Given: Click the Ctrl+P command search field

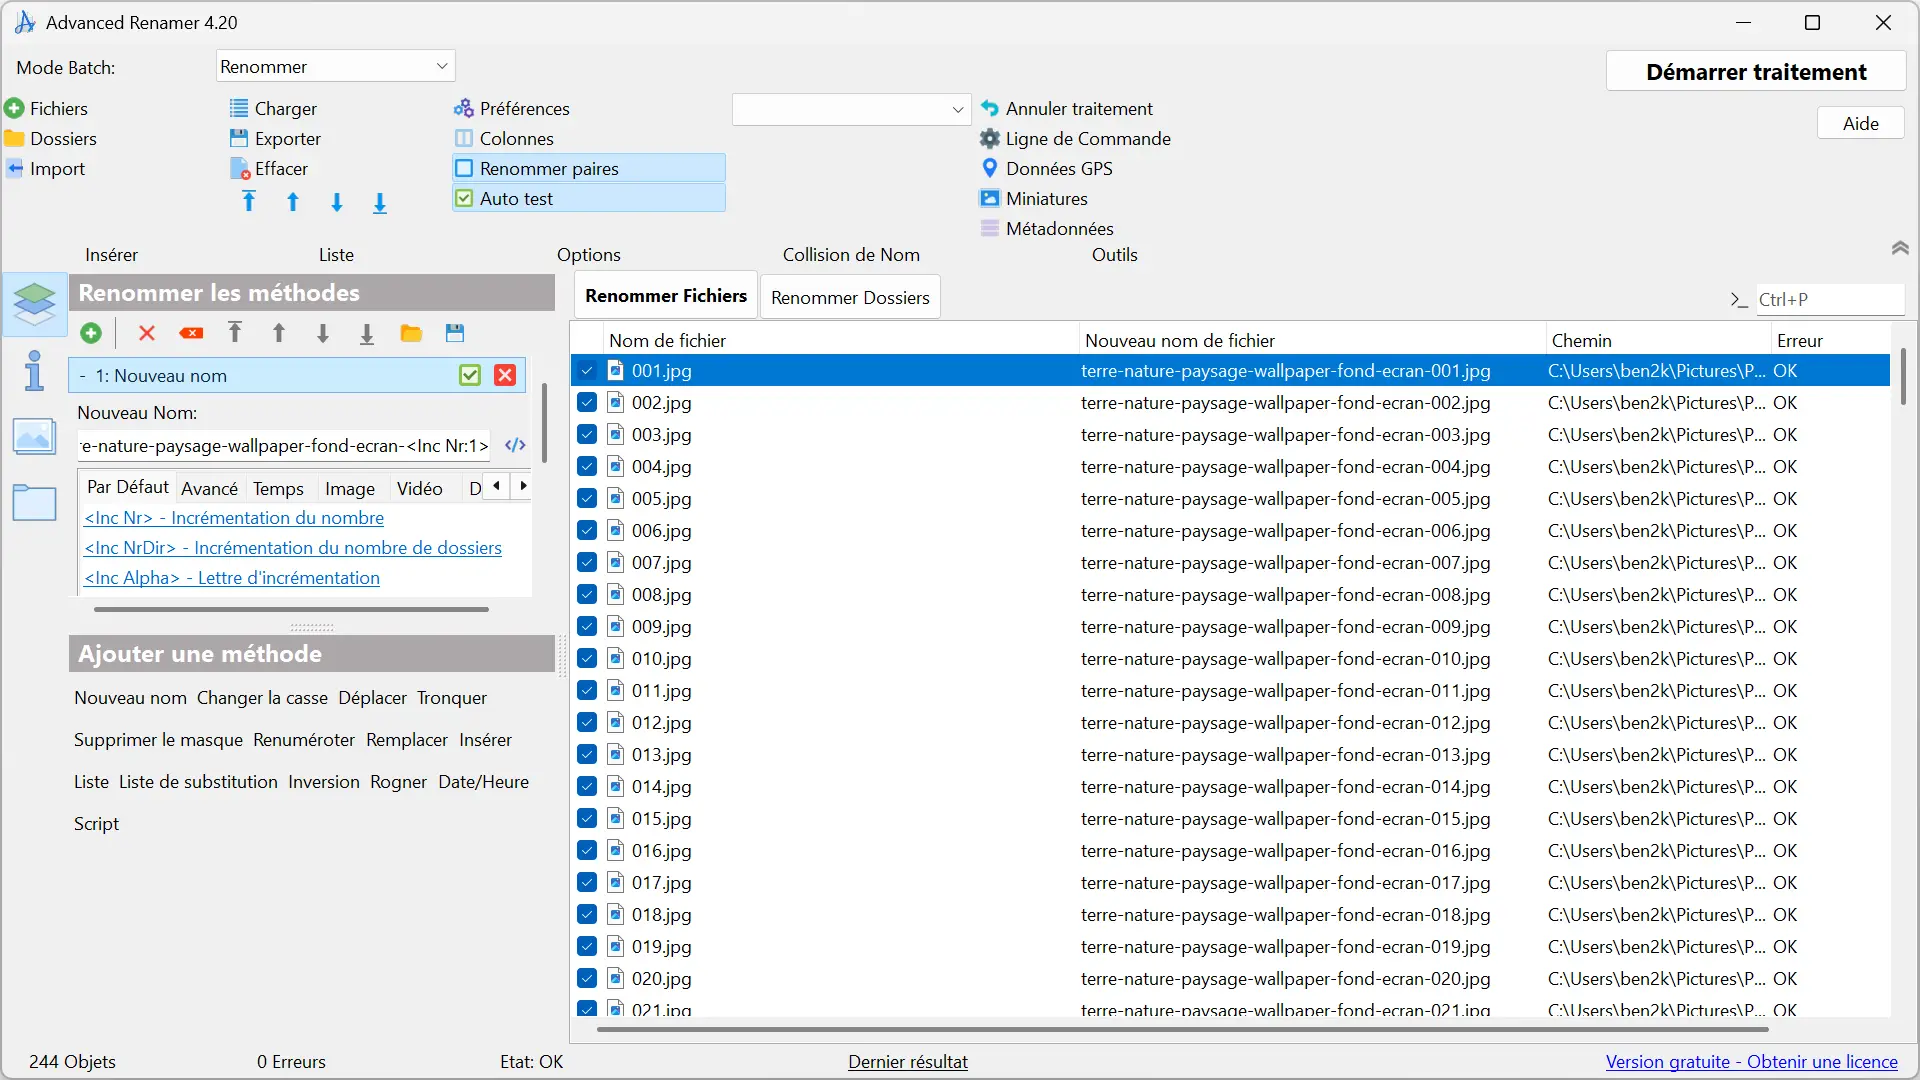Looking at the screenshot, I should tap(1829, 299).
